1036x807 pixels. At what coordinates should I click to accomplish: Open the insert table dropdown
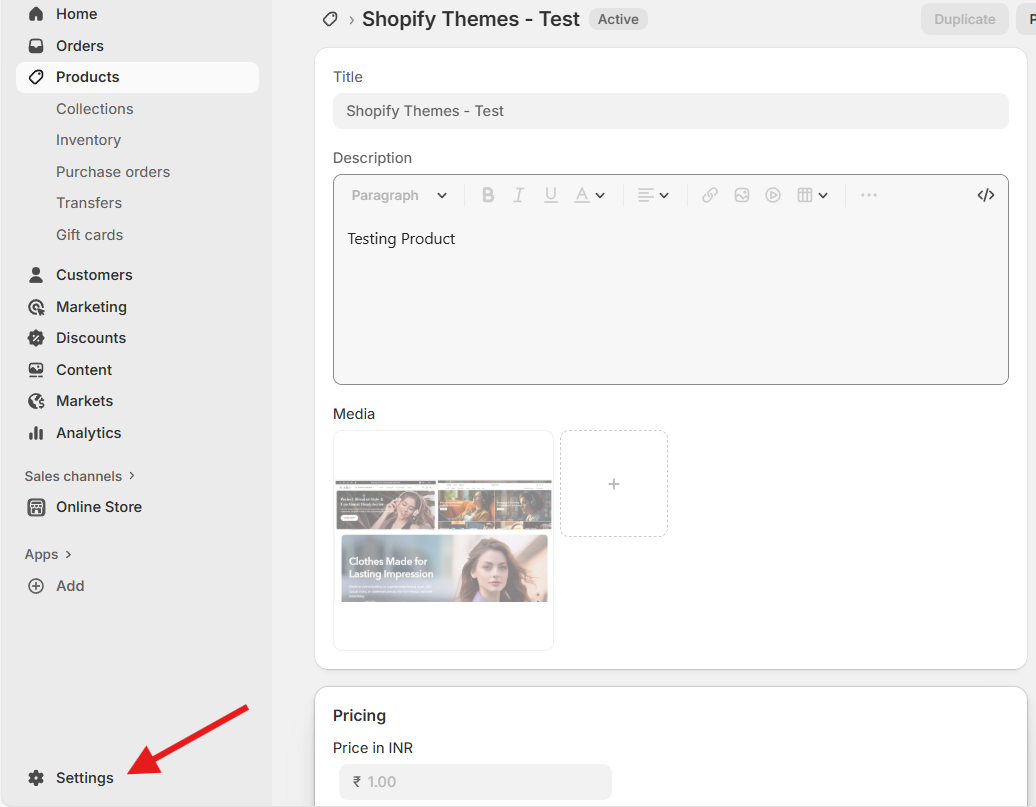click(813, 195)
